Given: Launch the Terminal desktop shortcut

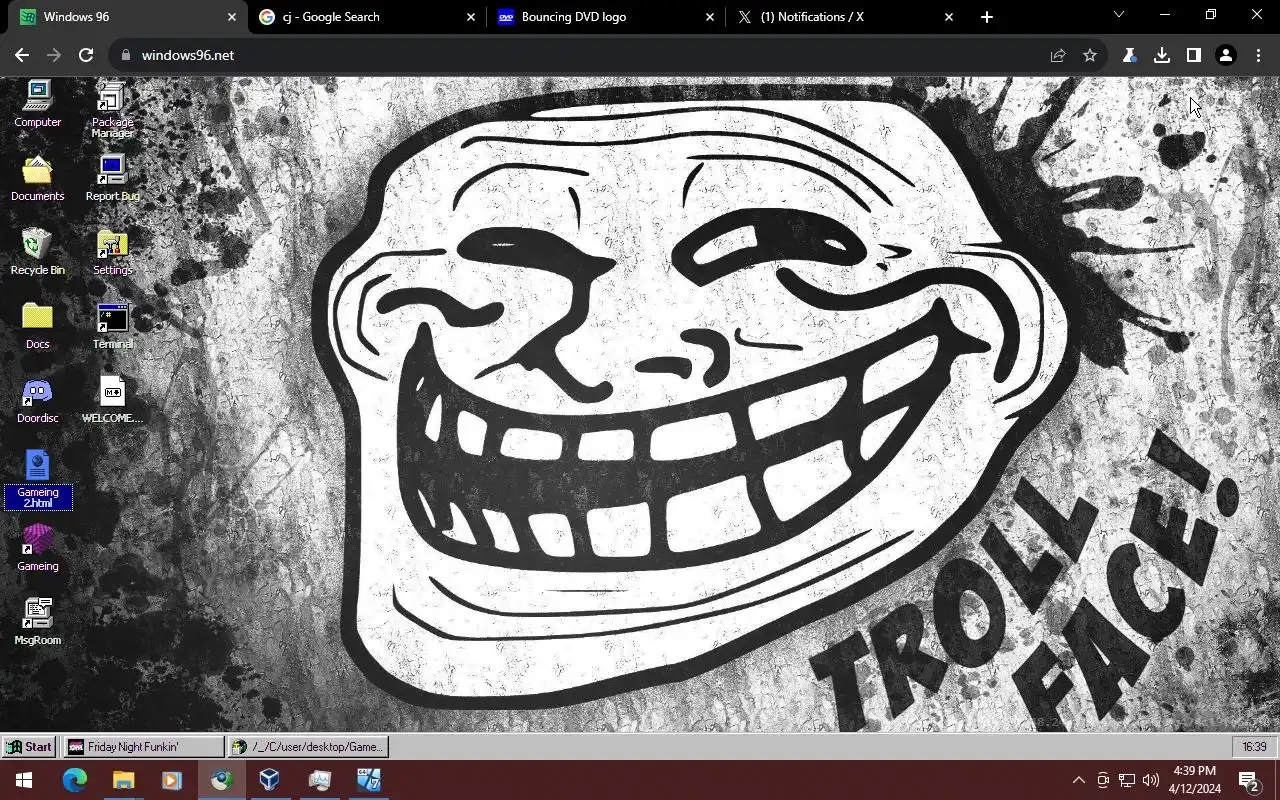Looking at the screenshot, I should [112, 326].
